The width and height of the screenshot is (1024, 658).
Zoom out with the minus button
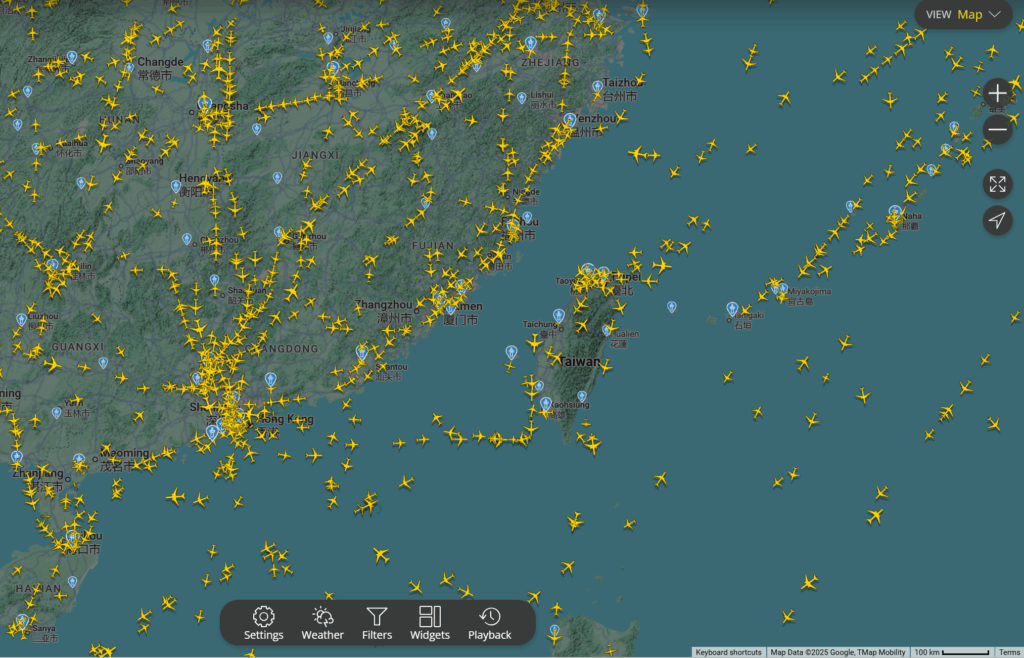point(997,129)
